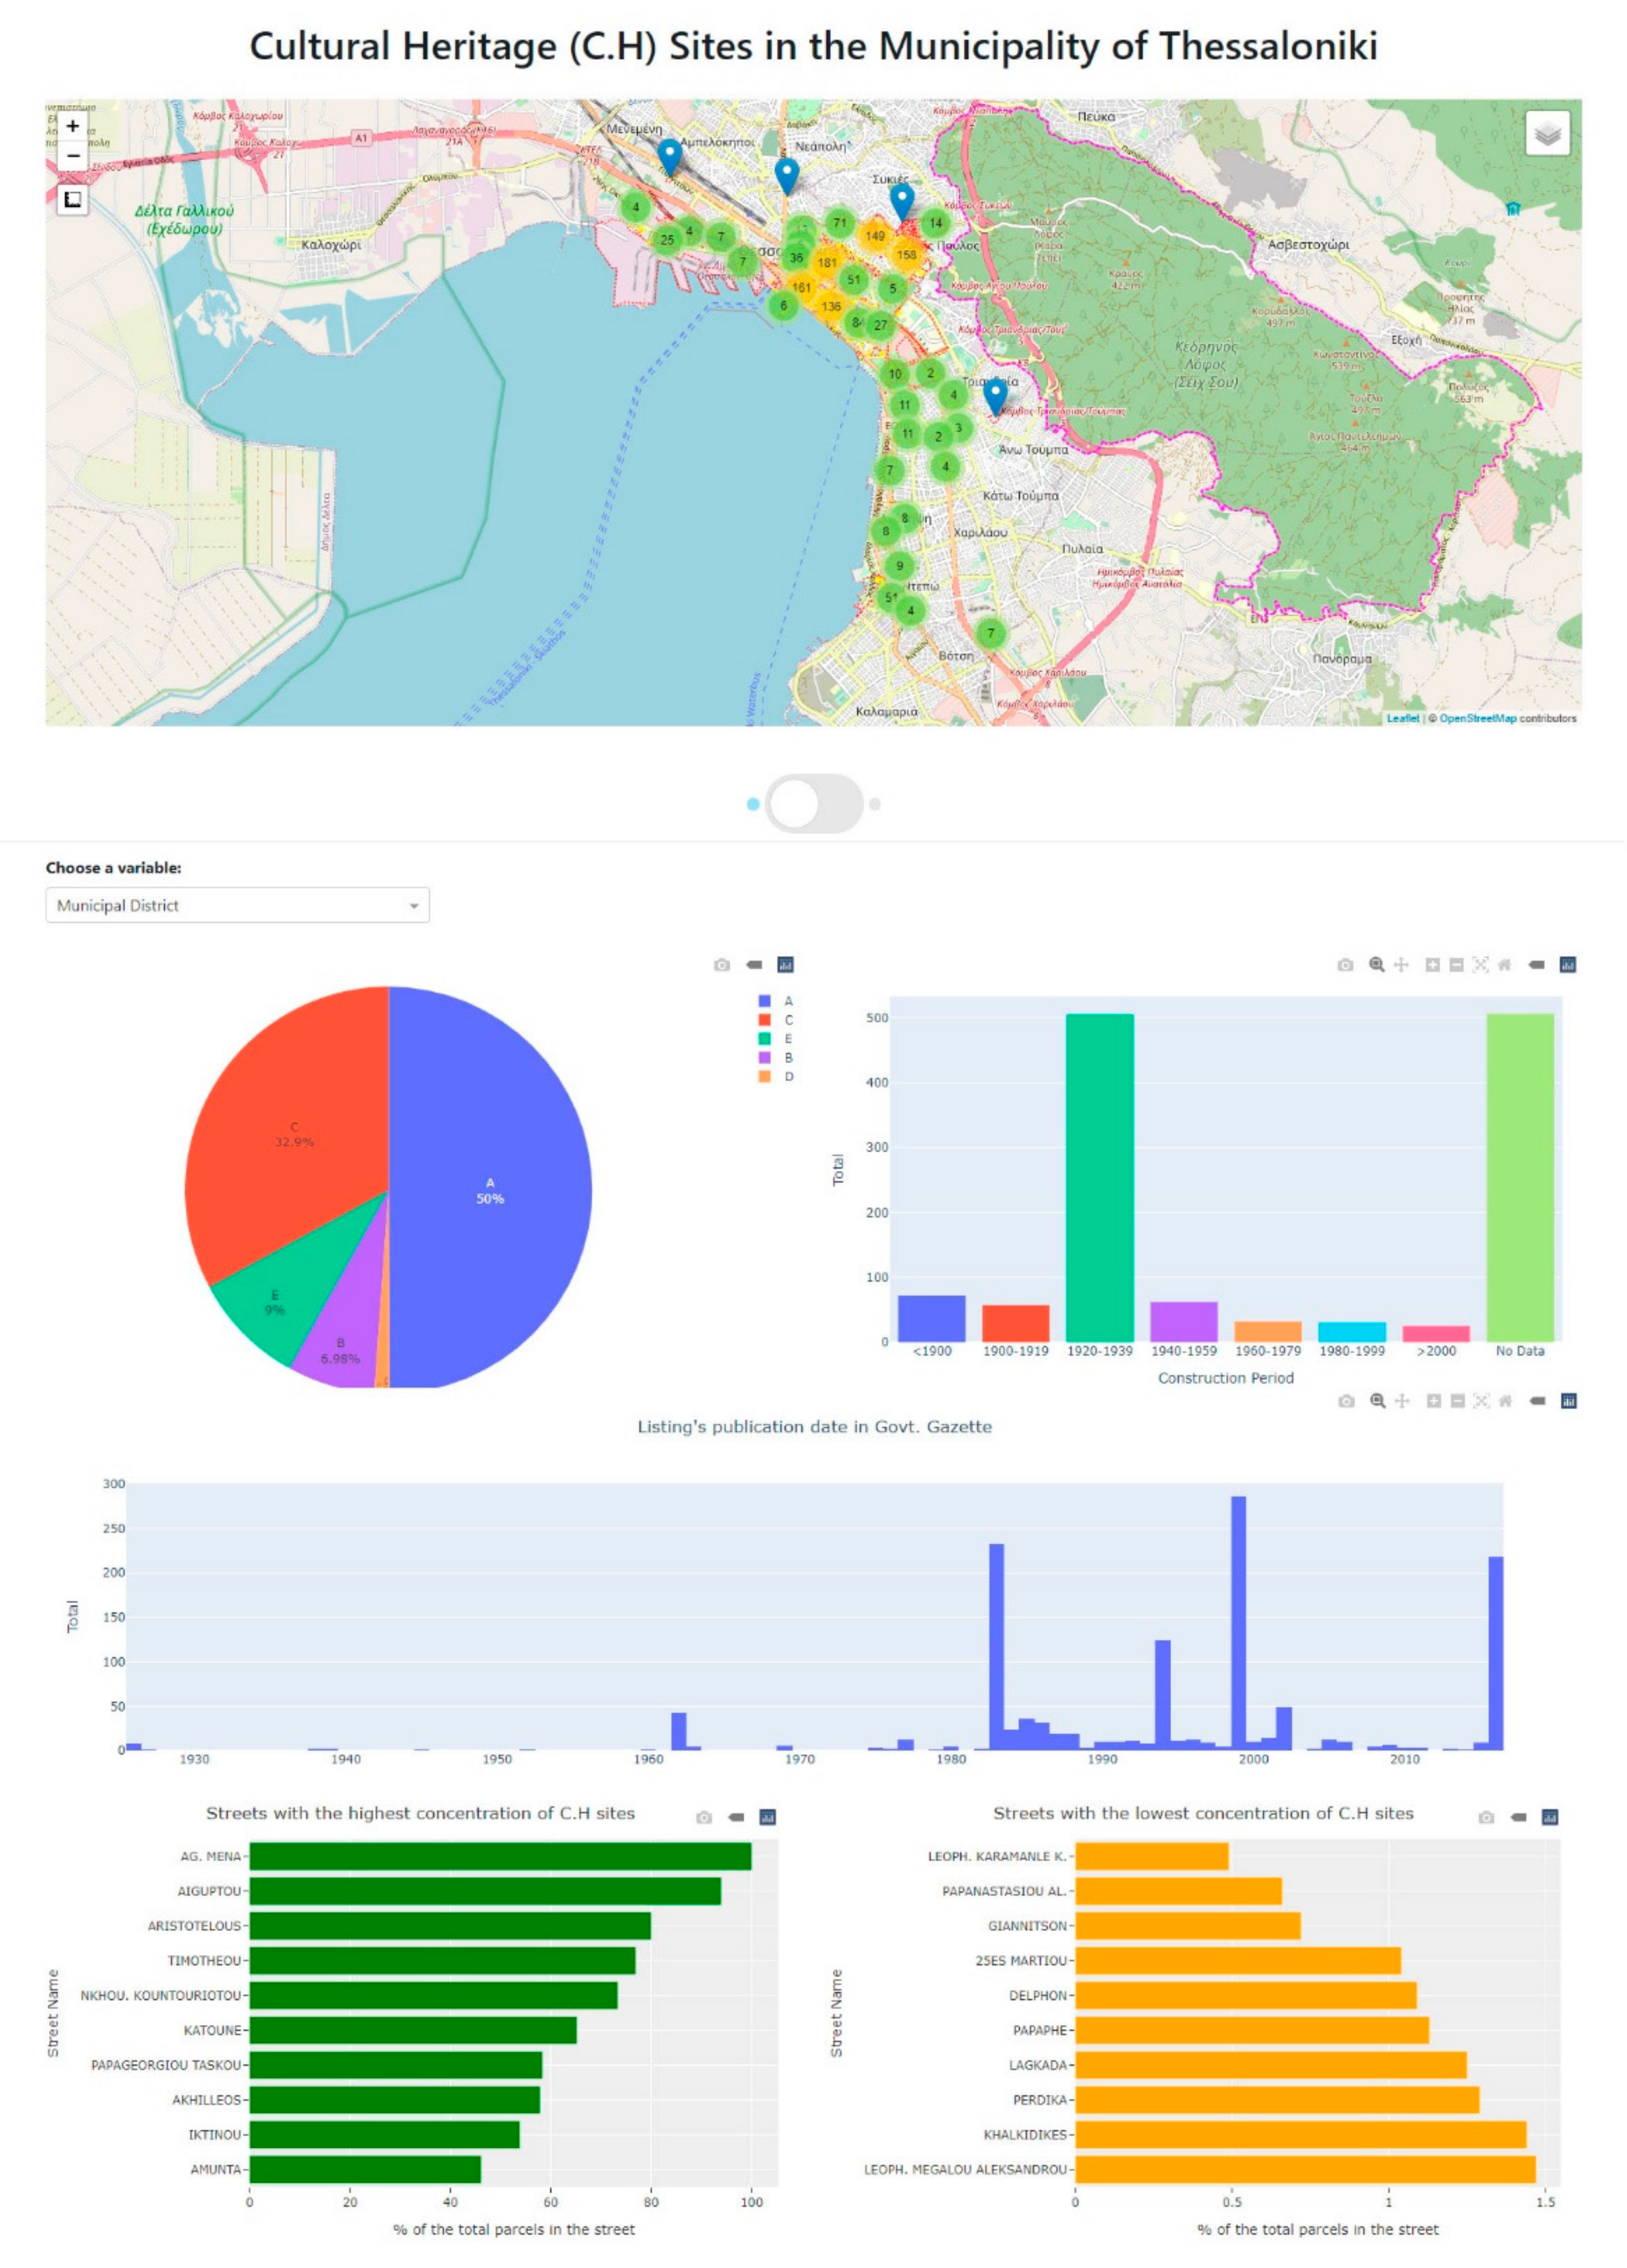Open the OpenStreetMap attribution link
The height and width of the screenshot is (2268, 1627).
click(1477, 718)
